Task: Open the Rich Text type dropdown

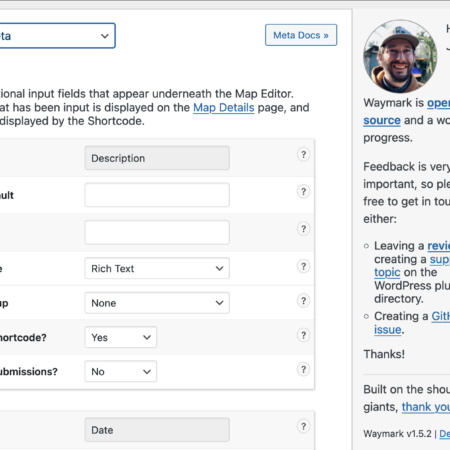Action: coord(157,268)
